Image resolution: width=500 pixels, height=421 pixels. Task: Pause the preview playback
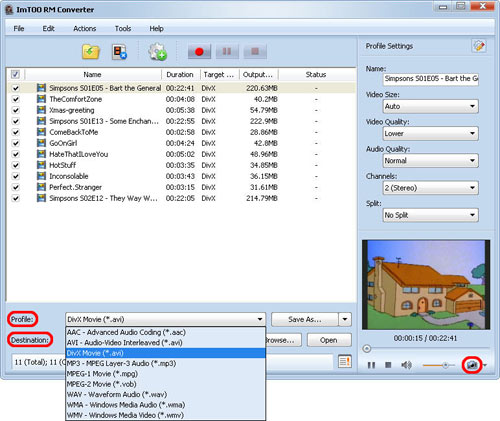point(371,365)
